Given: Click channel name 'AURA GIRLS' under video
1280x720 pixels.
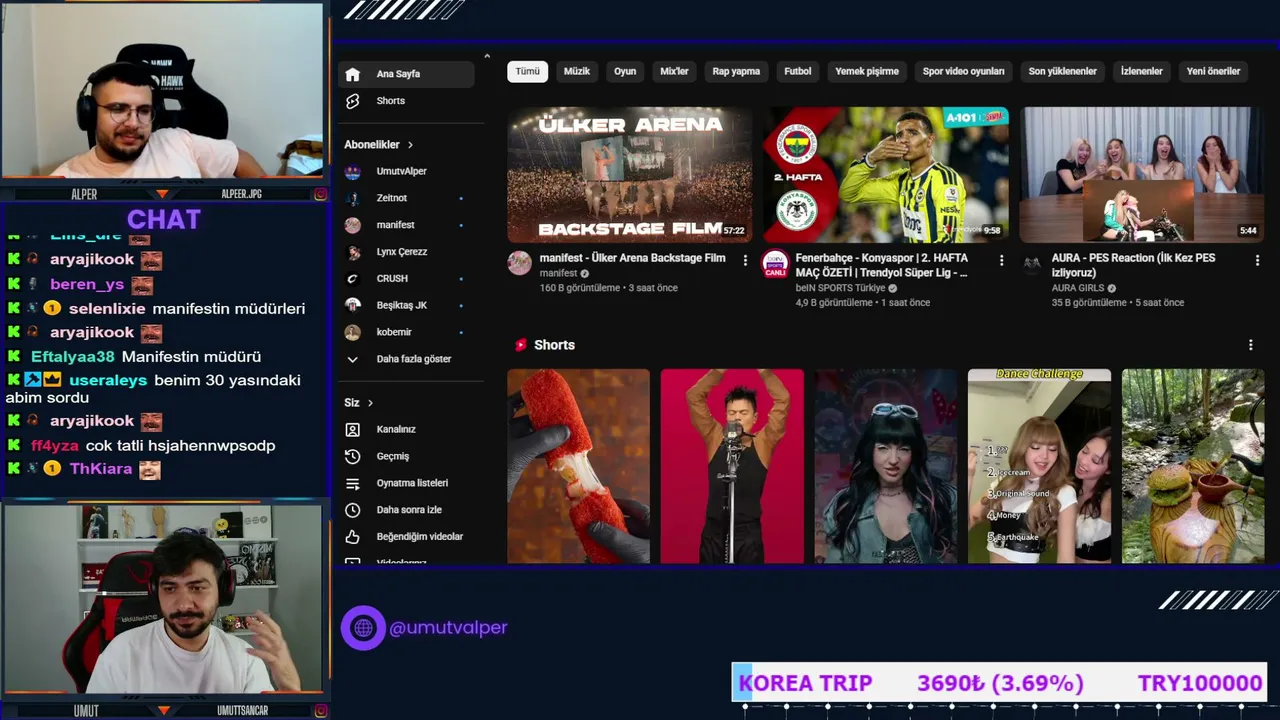Looking at the screenshot, I should [1079, 288].
